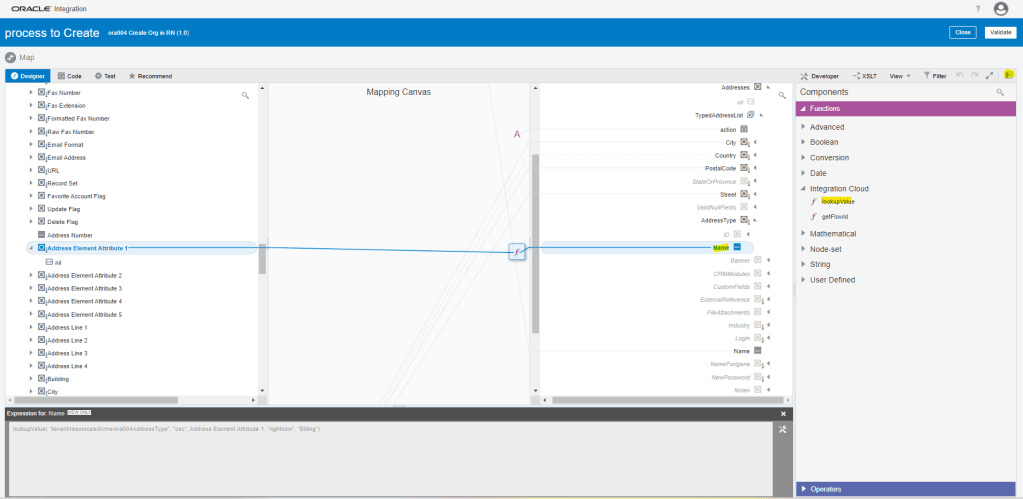This screenshot has width=1023, height=499.
Task: Click the Validate button
Action: (x=1000, y=33)
